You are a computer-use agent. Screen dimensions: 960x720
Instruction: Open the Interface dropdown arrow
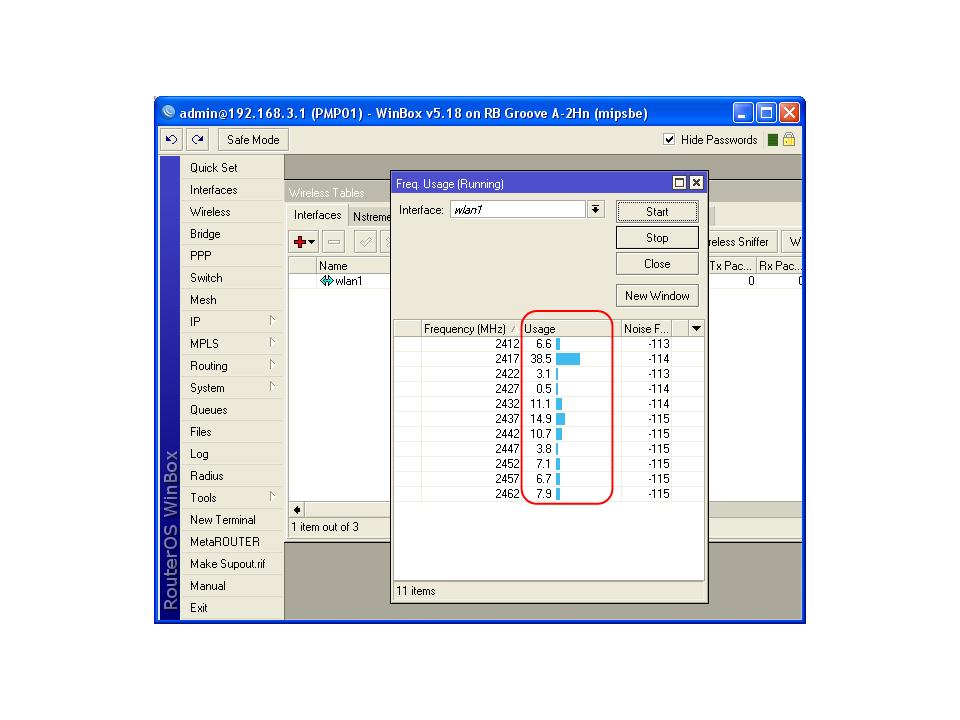click(595, 209)
